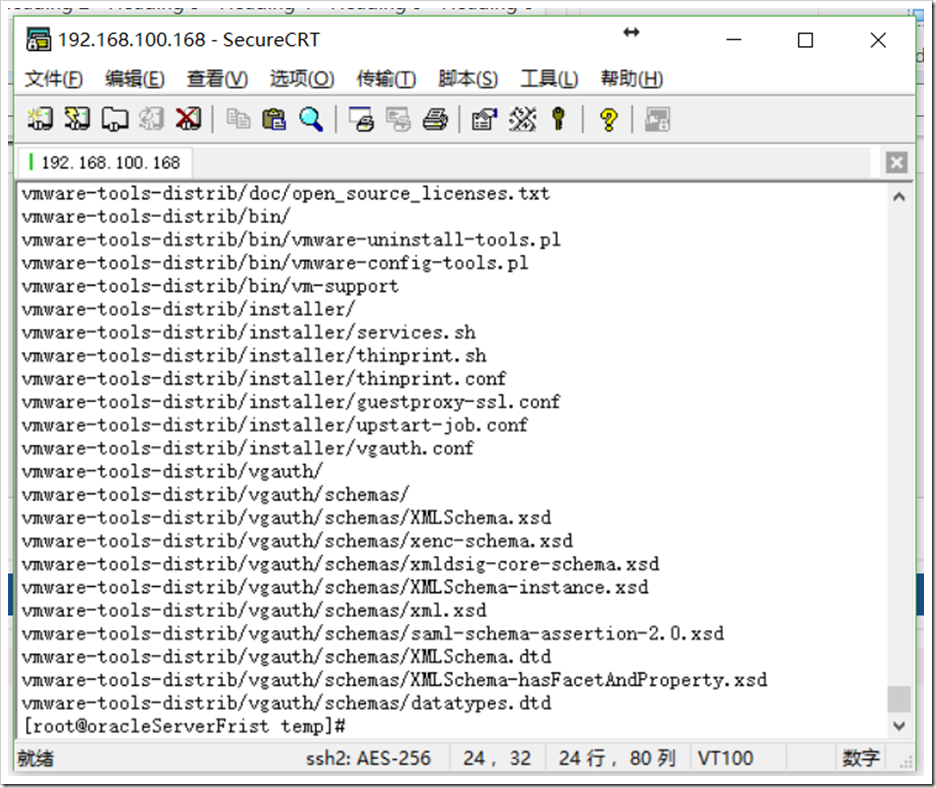Click the root@oracleServerFrist prompt line

pos(184,726)
